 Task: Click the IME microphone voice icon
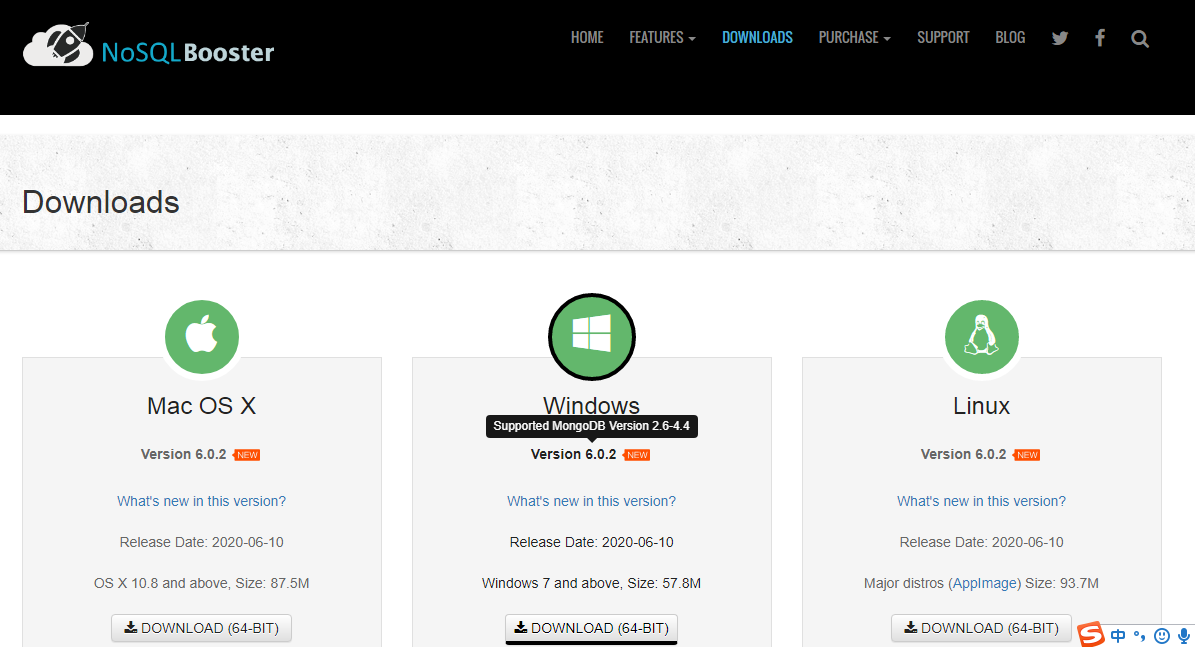1184,636
